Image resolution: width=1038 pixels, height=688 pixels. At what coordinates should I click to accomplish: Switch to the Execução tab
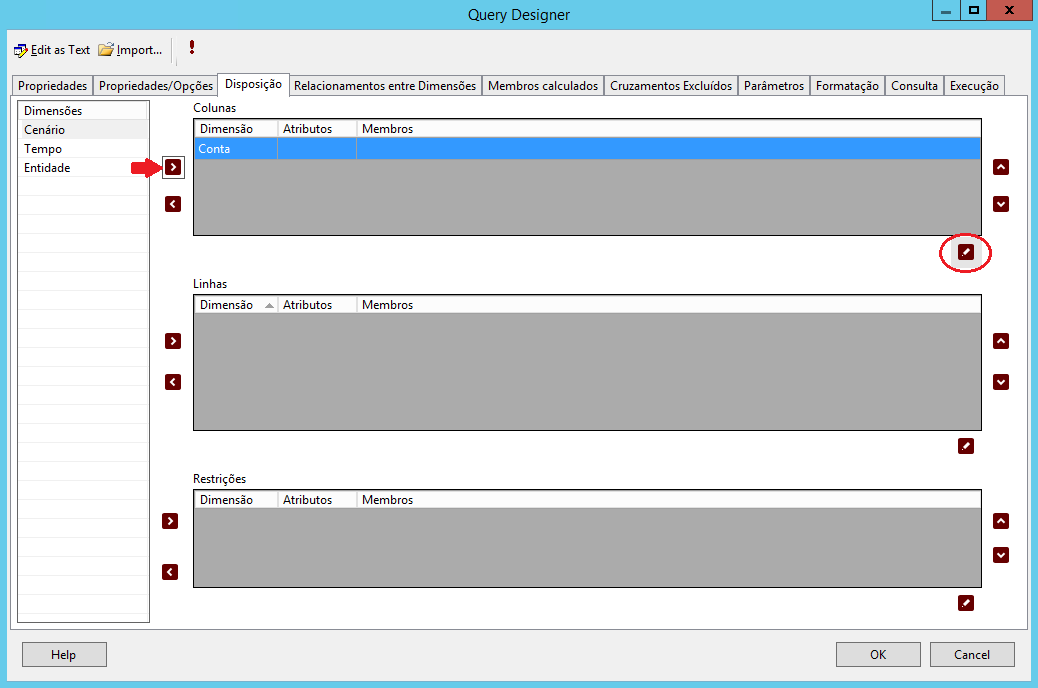pos(974,86)
